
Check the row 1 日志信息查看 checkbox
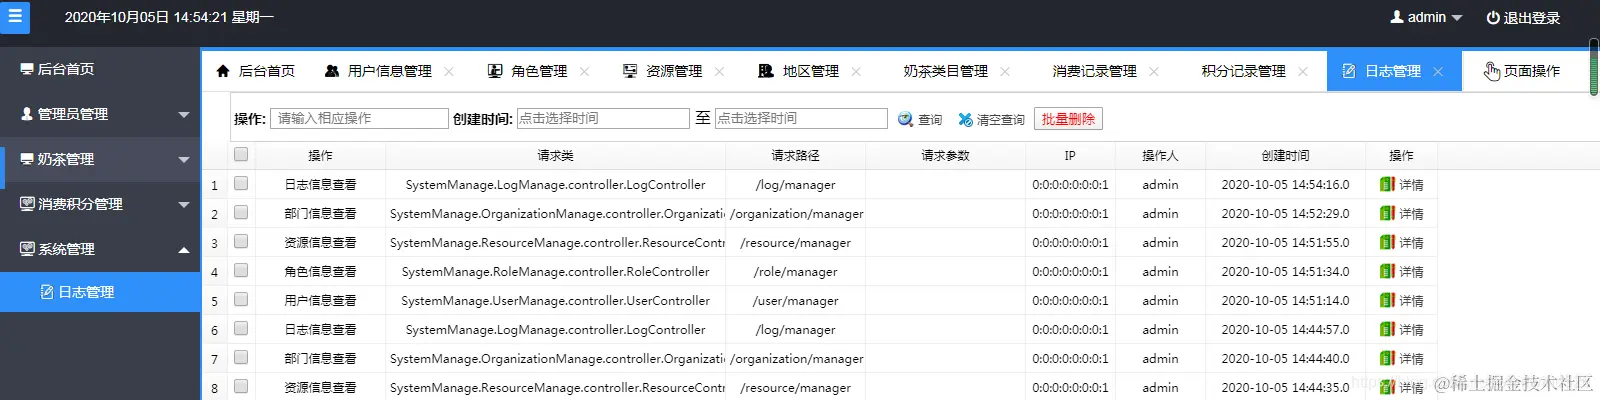241,183
